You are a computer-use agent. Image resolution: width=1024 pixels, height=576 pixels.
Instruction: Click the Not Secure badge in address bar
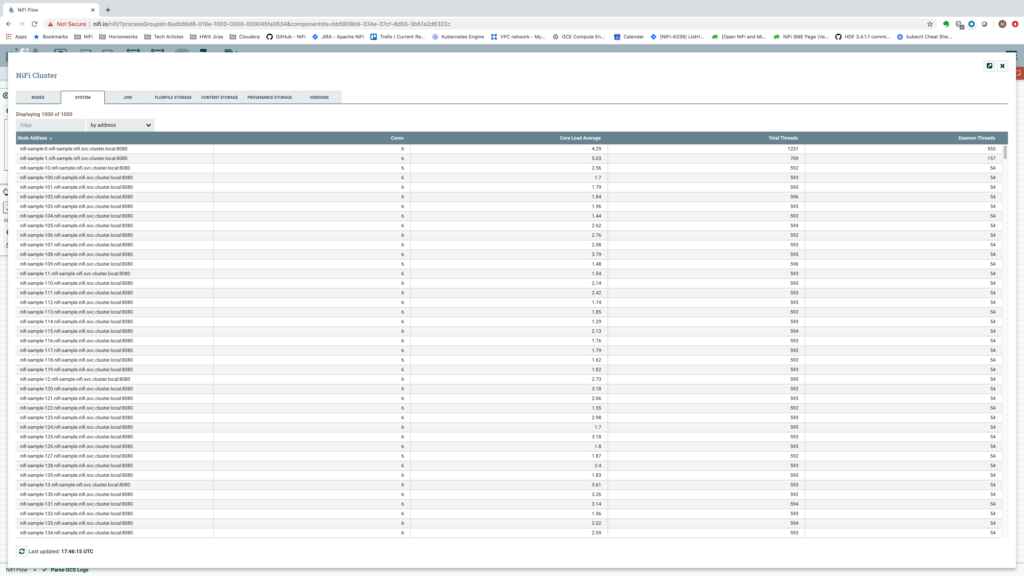(70, 22)
